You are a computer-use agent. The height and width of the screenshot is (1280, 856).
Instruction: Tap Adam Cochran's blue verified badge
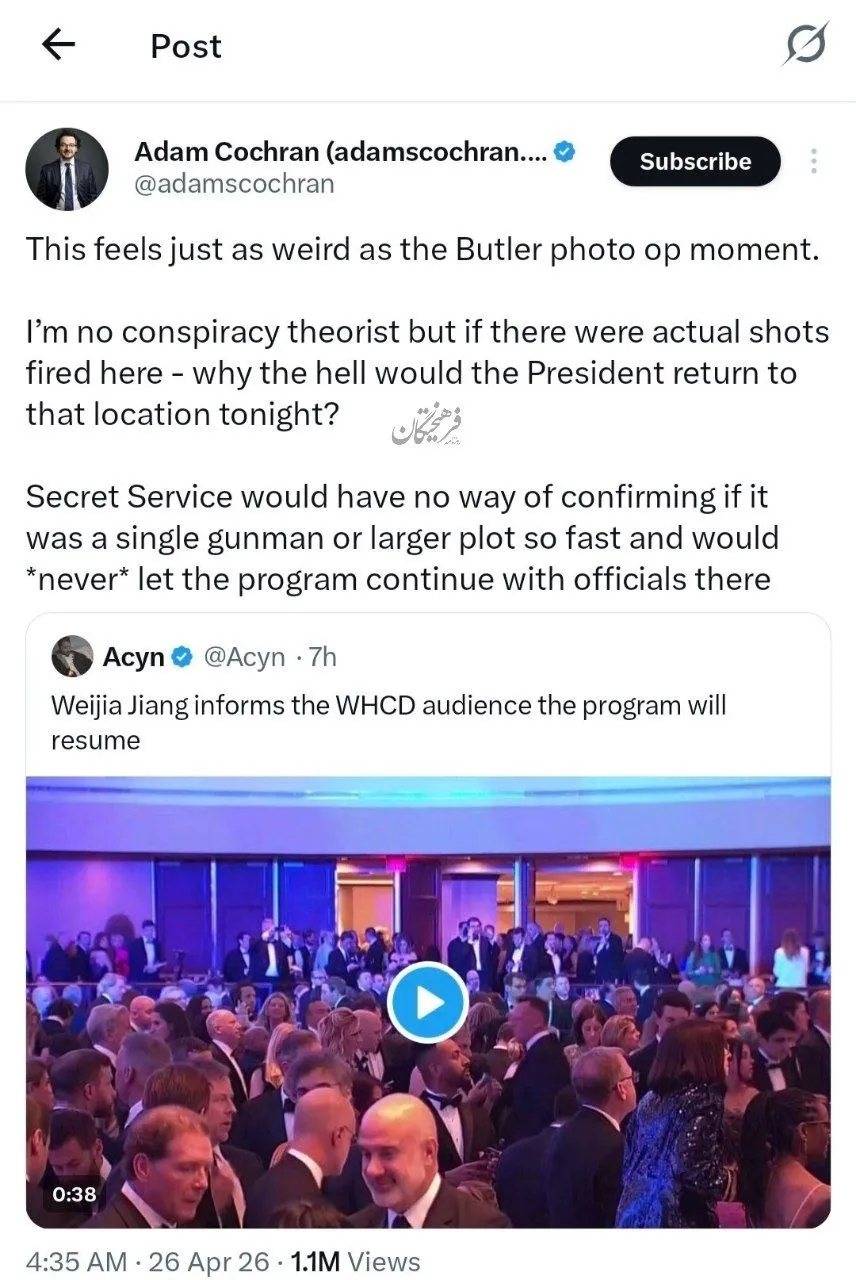point(565,152)
